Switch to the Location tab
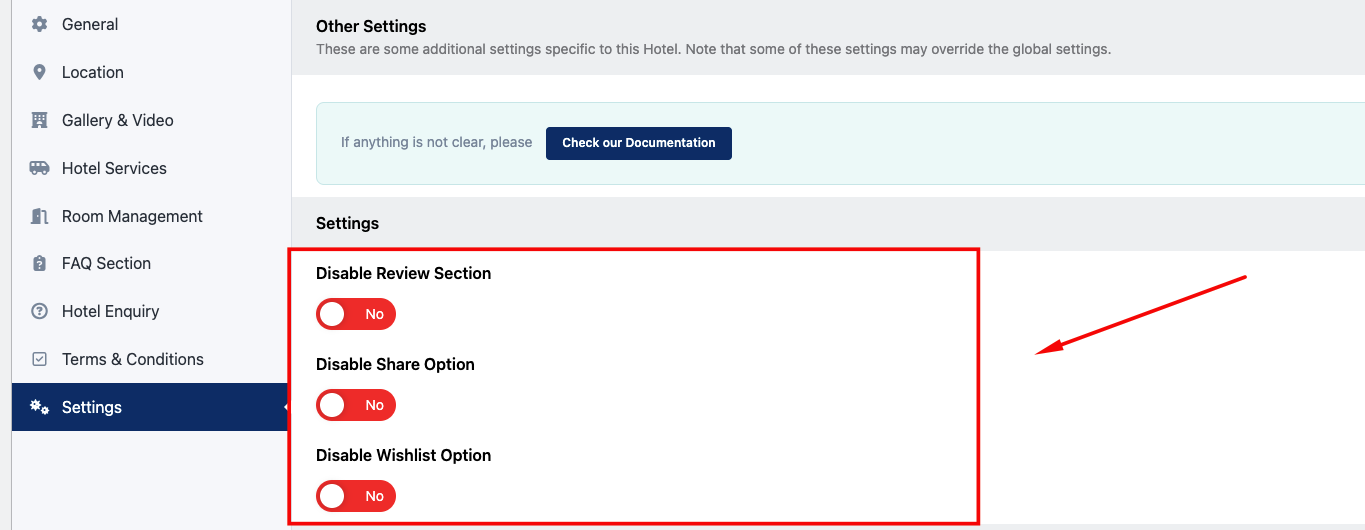 [x=93, y=72]
